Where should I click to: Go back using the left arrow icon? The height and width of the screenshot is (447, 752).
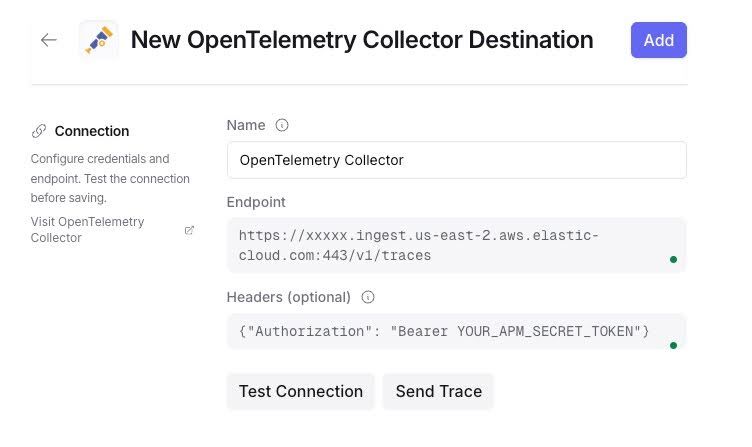48,40
